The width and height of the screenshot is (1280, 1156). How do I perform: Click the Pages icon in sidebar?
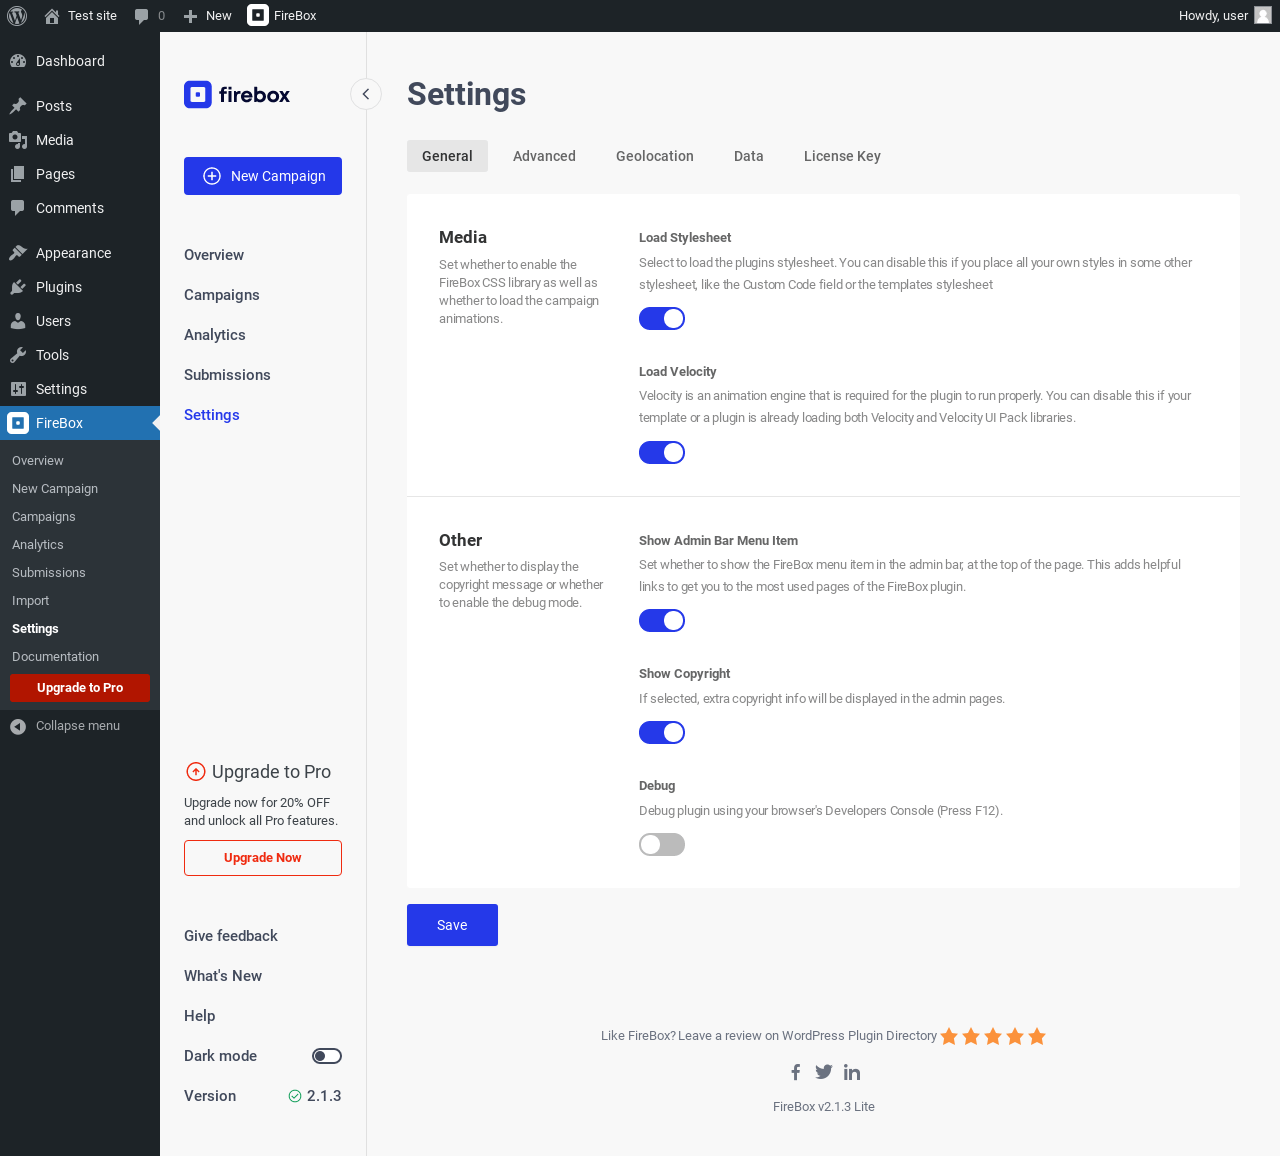coord(18,174)
